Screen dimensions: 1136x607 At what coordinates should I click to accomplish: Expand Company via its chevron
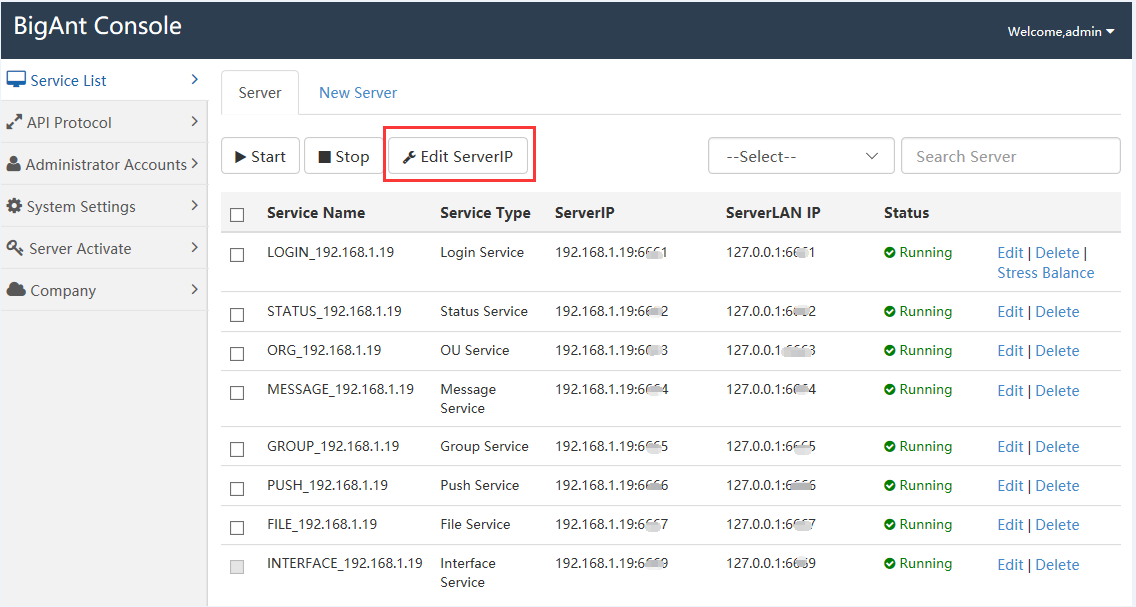[x=194, y=290]
